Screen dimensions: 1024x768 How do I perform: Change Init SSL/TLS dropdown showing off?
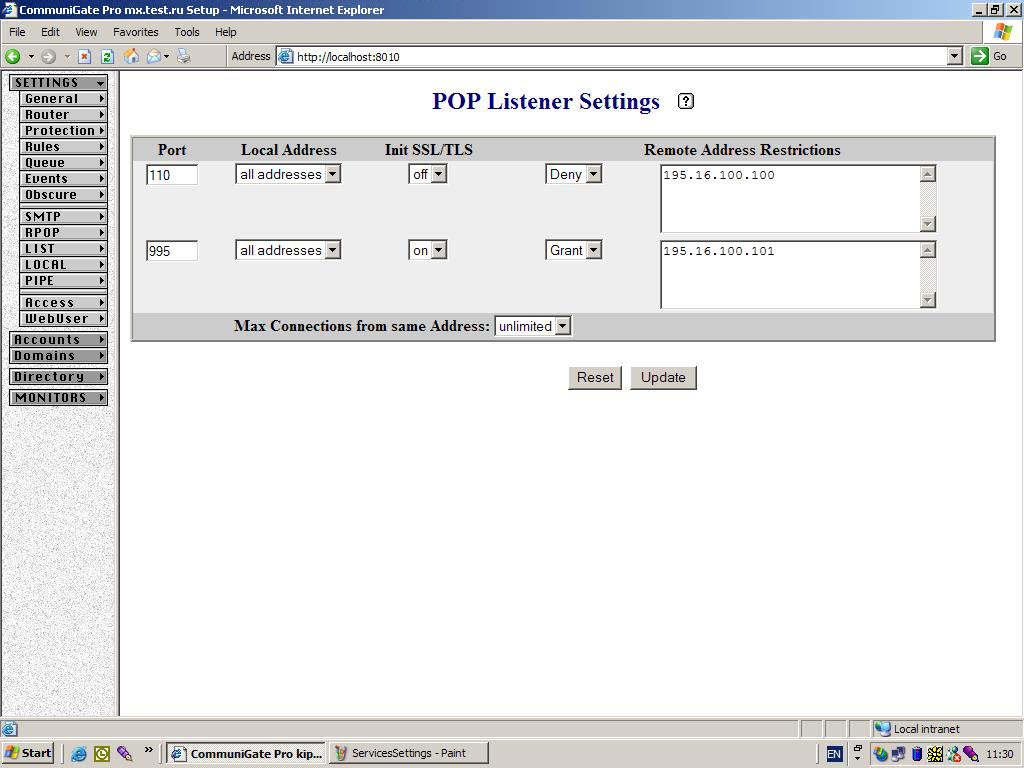428,174
